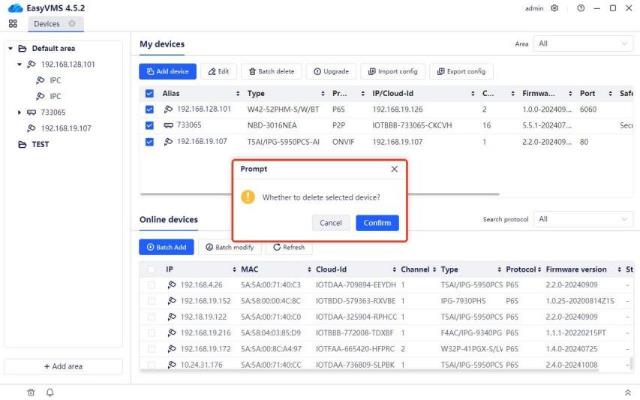Select the Devices tab
This screenshot has width=640, height=400.
[46, 23]
